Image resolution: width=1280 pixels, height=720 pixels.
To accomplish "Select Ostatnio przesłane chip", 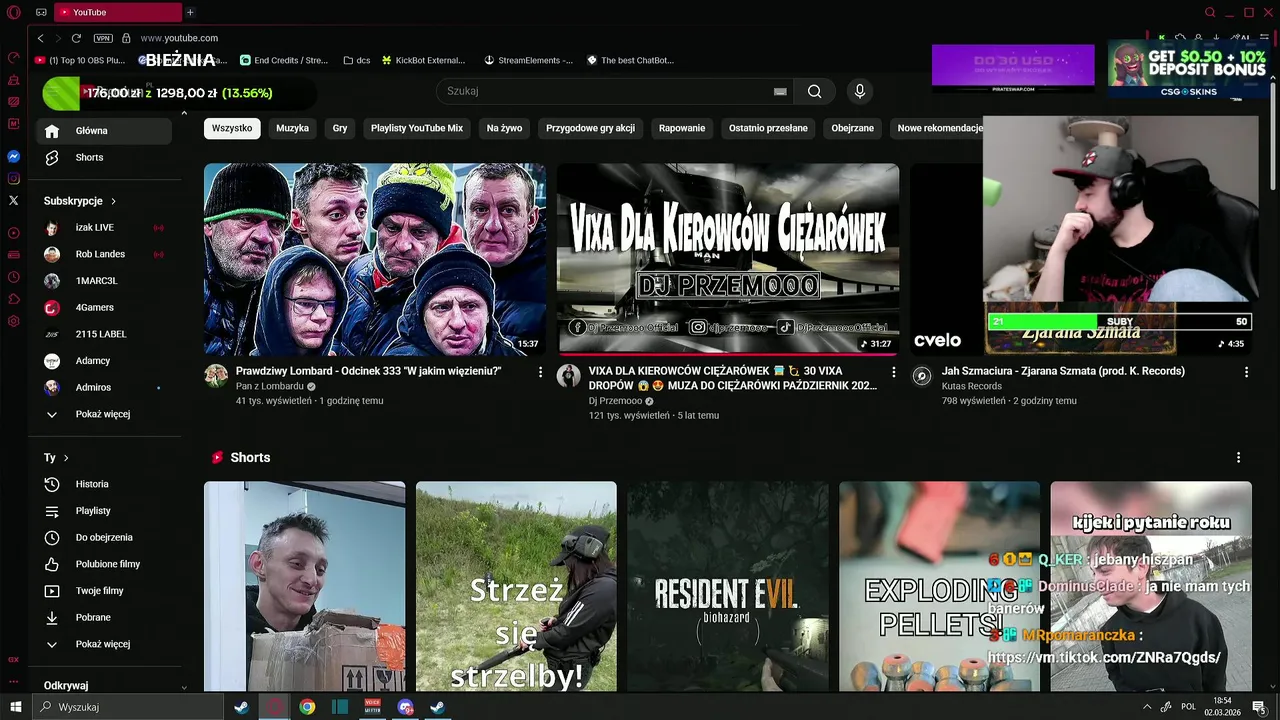I will 768,128.
